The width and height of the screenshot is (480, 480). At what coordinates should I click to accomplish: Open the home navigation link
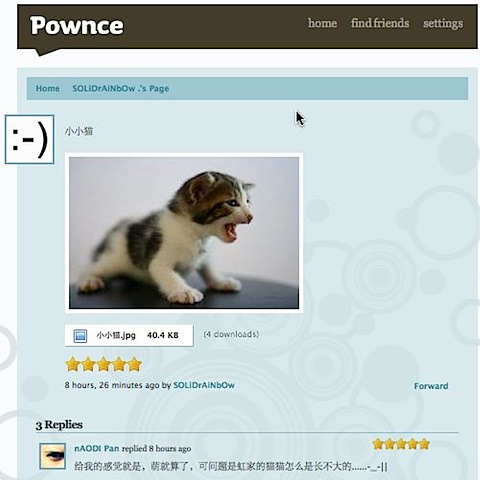tap(322, 23)
